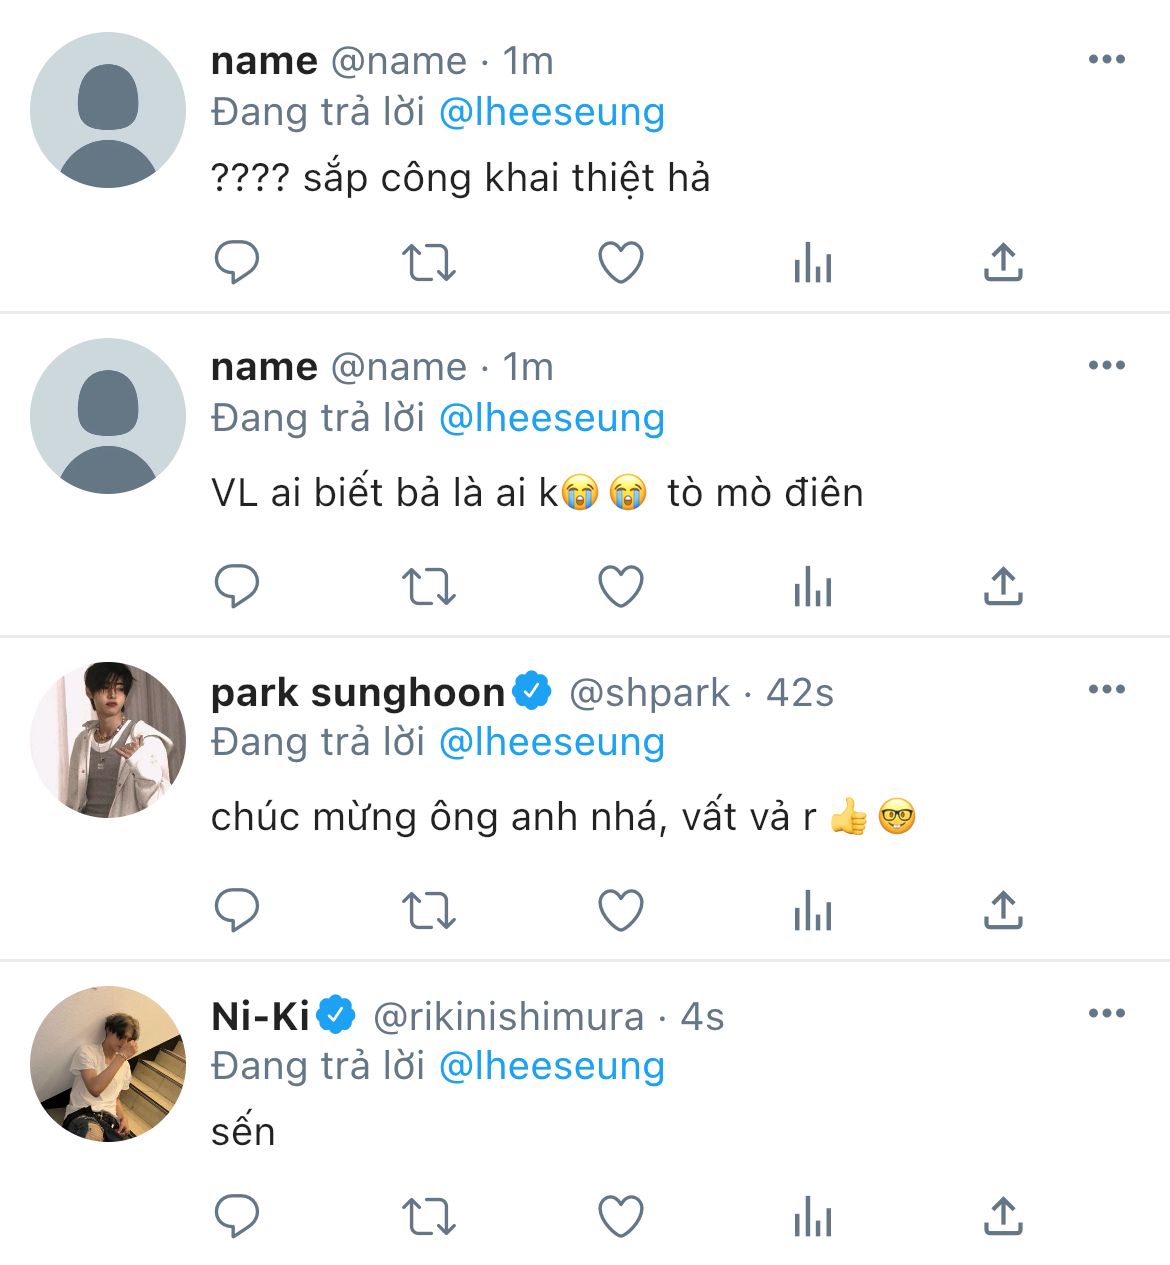Like park sunghoon's tweet
This screenshot has width=1170, height=1265.
[620, 911]
